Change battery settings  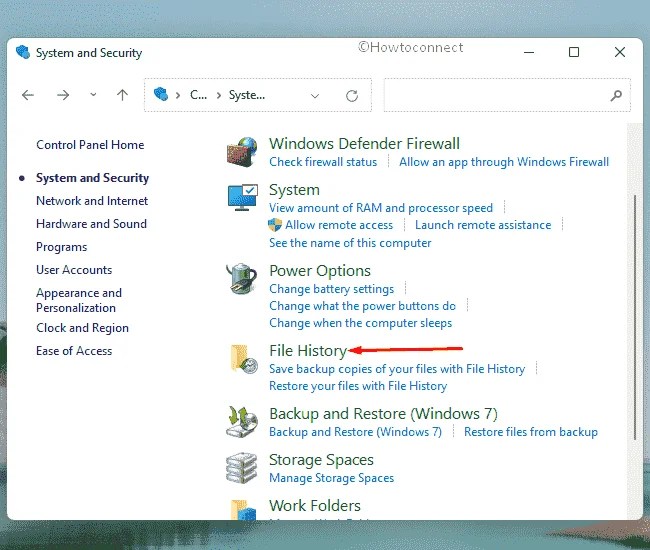[331, 289]
